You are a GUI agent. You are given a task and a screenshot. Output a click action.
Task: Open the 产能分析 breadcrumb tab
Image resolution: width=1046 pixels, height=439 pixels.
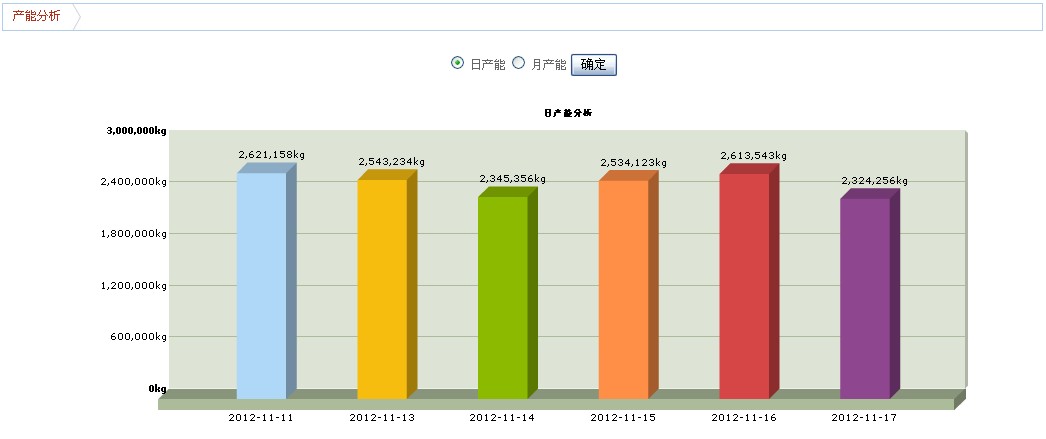[36, 17]
